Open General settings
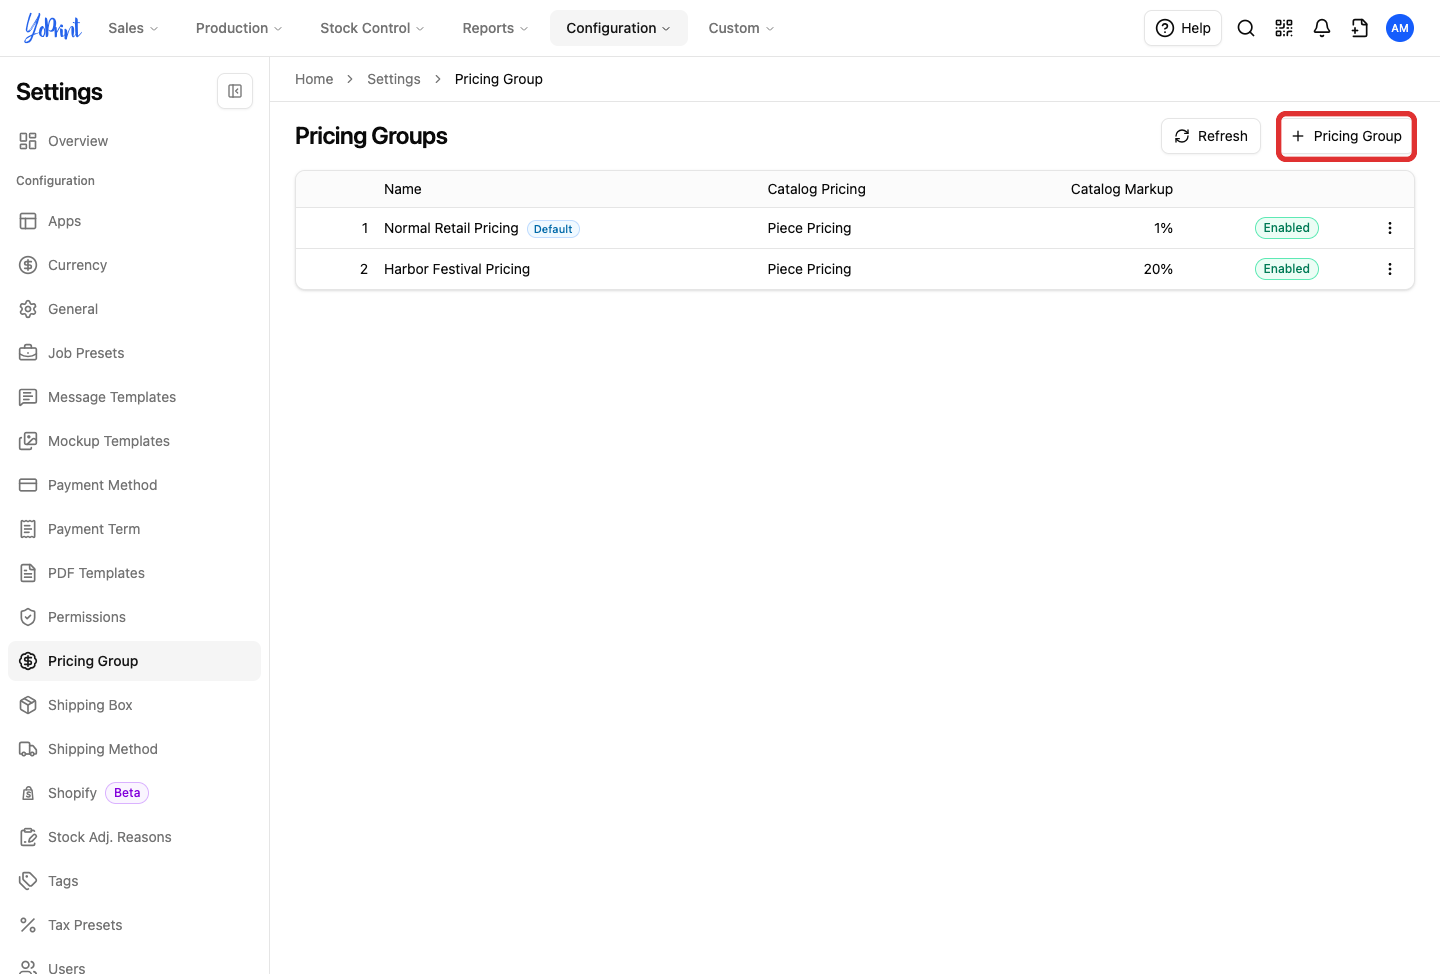The image size is (1440, 974). [x=134, y=309]
